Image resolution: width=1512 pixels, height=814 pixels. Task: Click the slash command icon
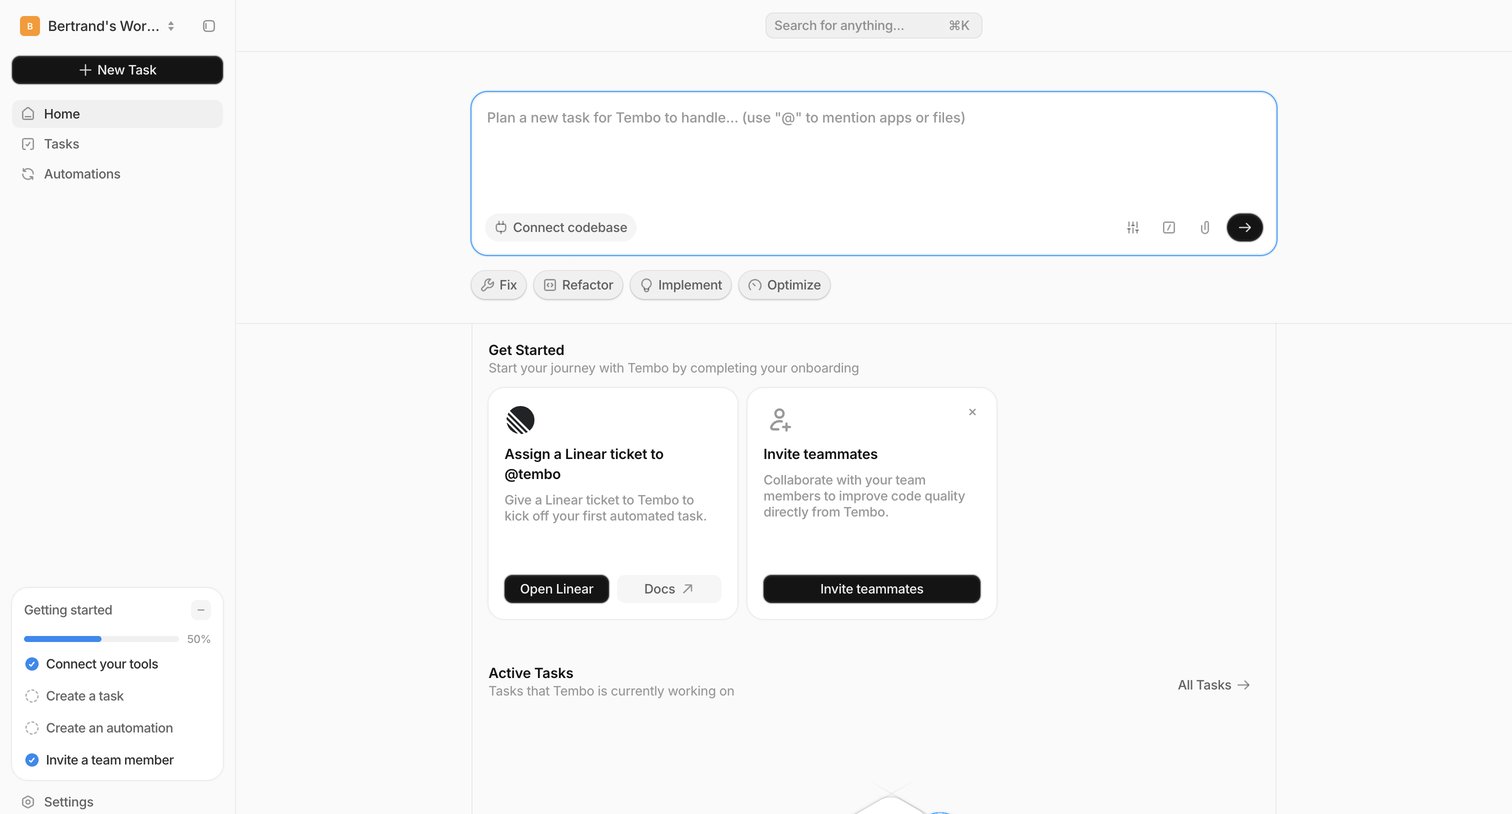tap(1169, 228)
